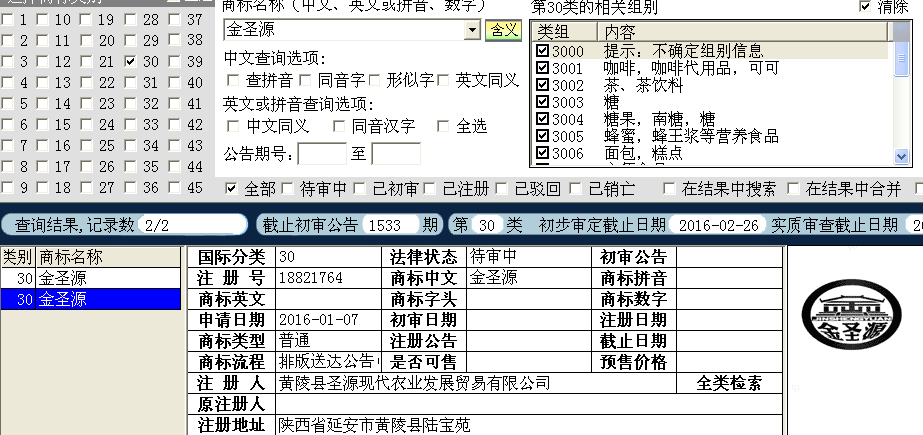The image size is (923, 435).
Task: Tick the 全选 checkbox
Action: tap(443, 126)
